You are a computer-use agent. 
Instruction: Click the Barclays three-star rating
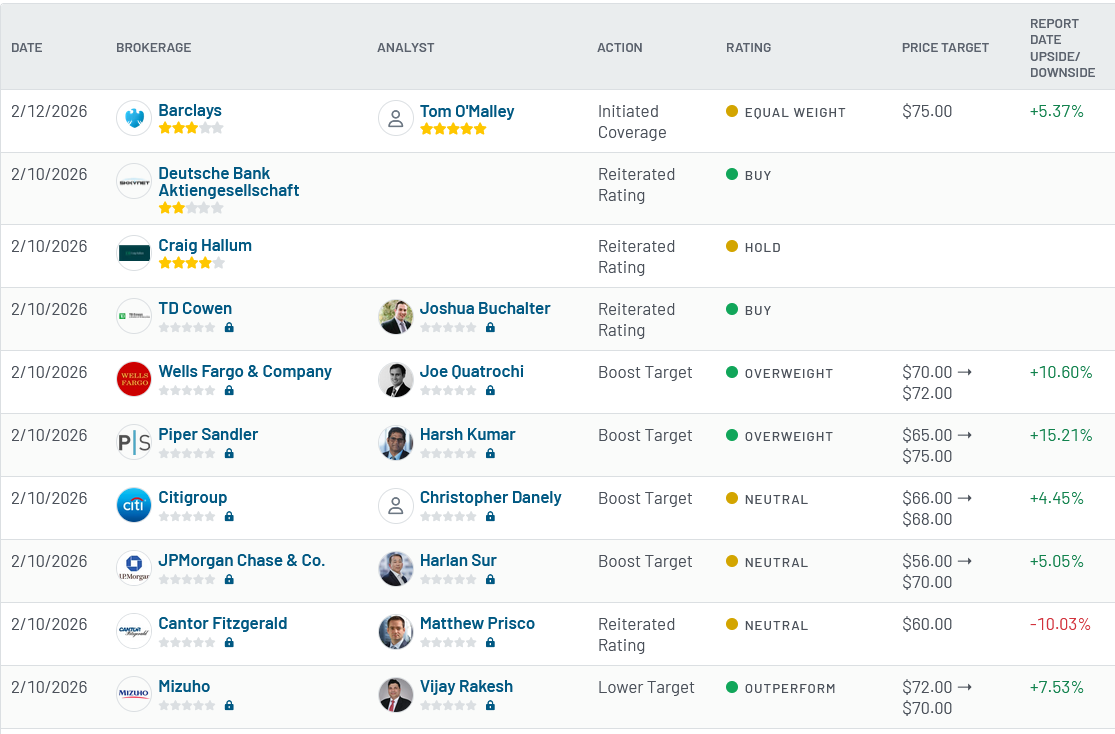pos(191,128)
